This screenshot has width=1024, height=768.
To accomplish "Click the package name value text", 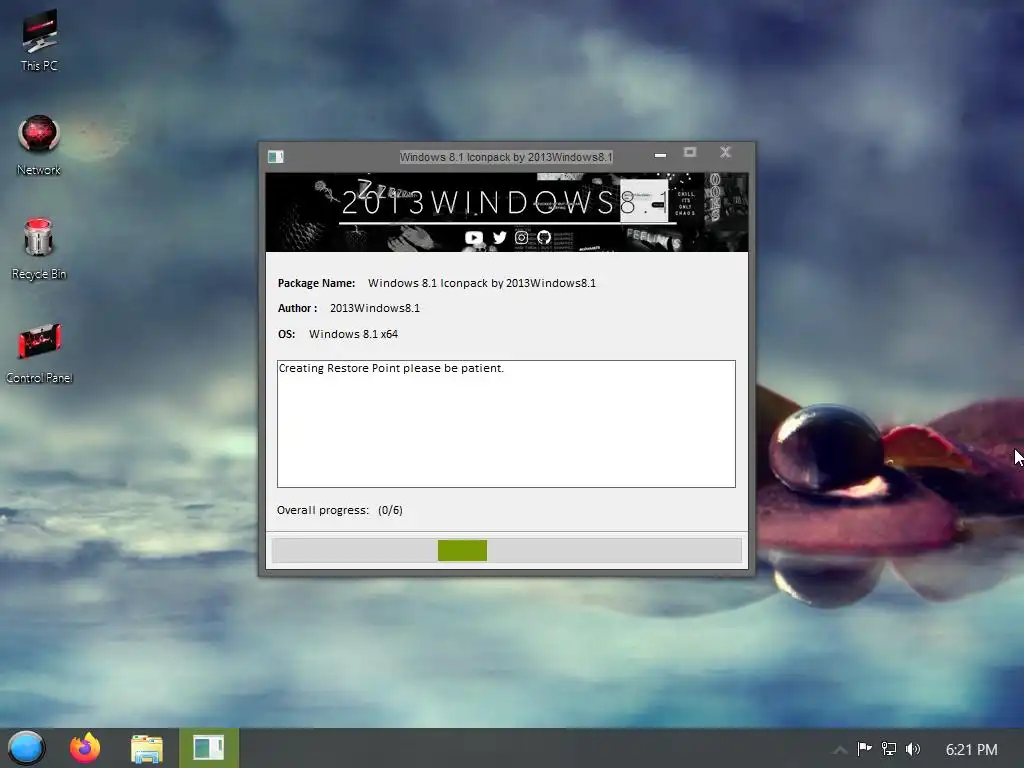I will [x=482, y=283].
